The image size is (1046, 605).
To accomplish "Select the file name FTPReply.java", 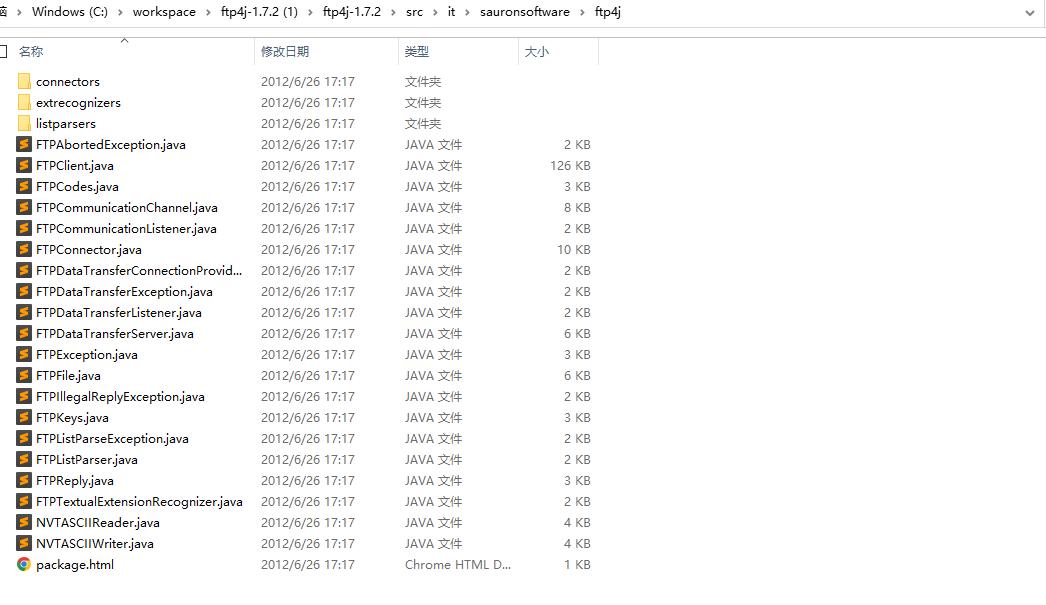I will 75,480.
